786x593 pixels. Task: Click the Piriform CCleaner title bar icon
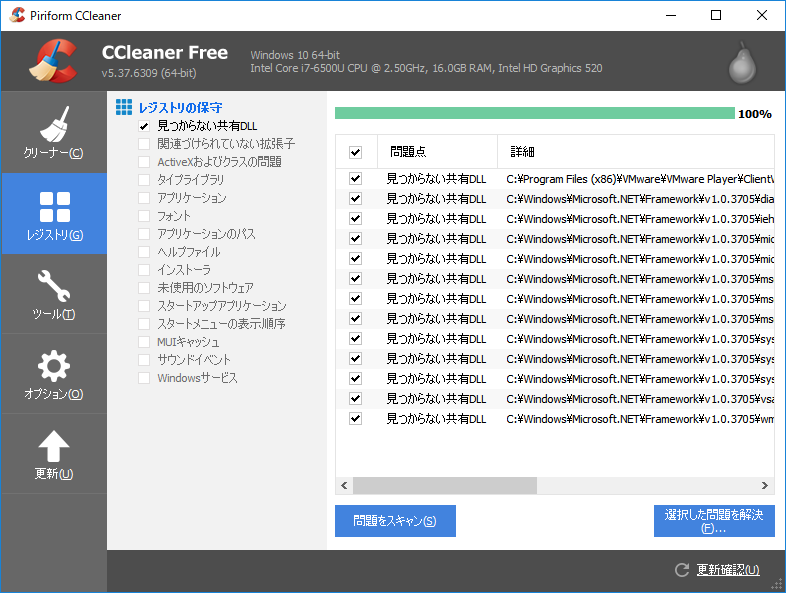click(x=17, y=16)
